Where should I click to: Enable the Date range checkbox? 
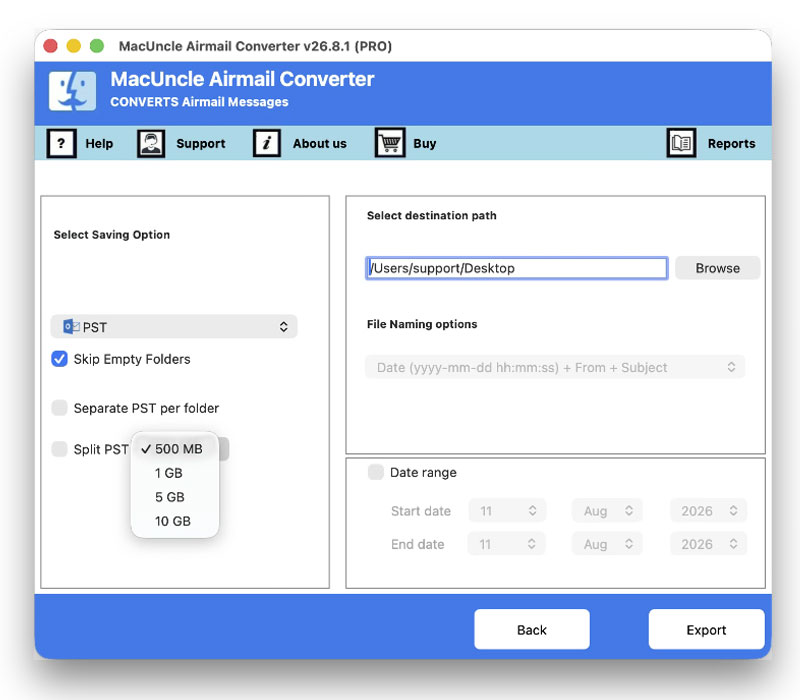pos(376,472)
